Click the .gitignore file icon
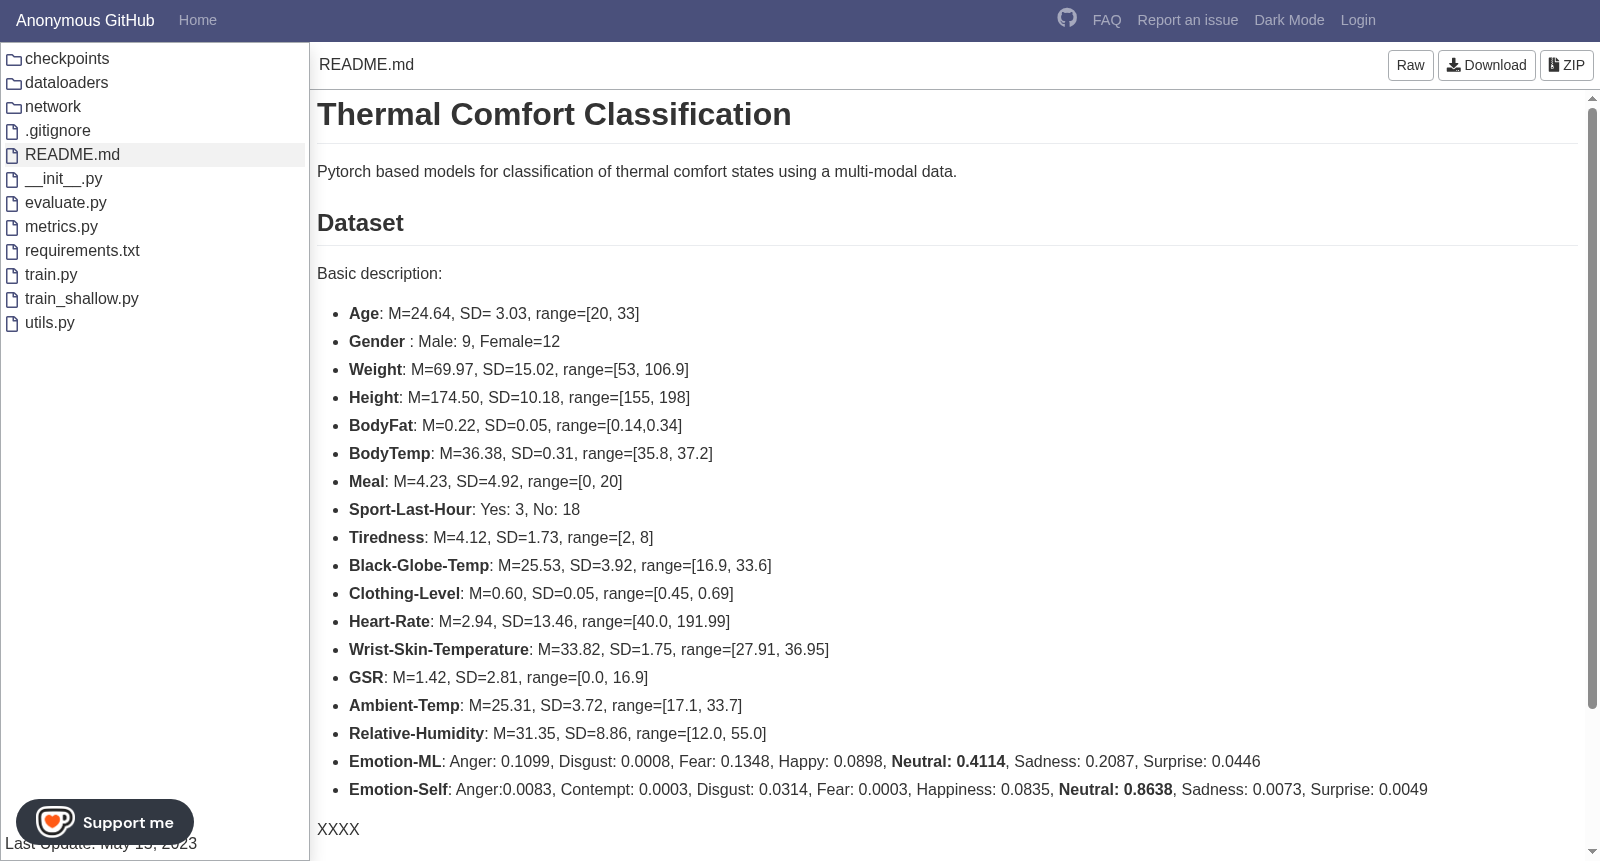The image size is (1600, 861). tap(13, 131)
